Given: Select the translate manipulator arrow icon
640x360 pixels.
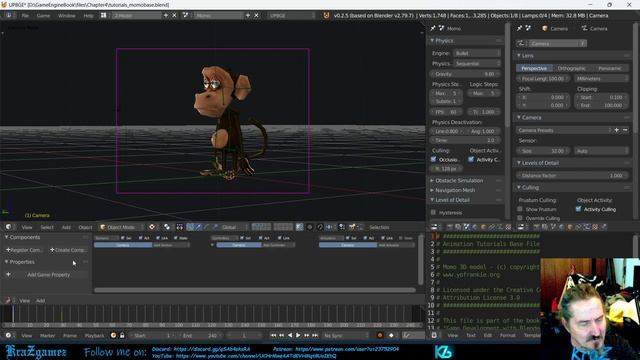Looking at the screenshot, I should pos(198,227).
